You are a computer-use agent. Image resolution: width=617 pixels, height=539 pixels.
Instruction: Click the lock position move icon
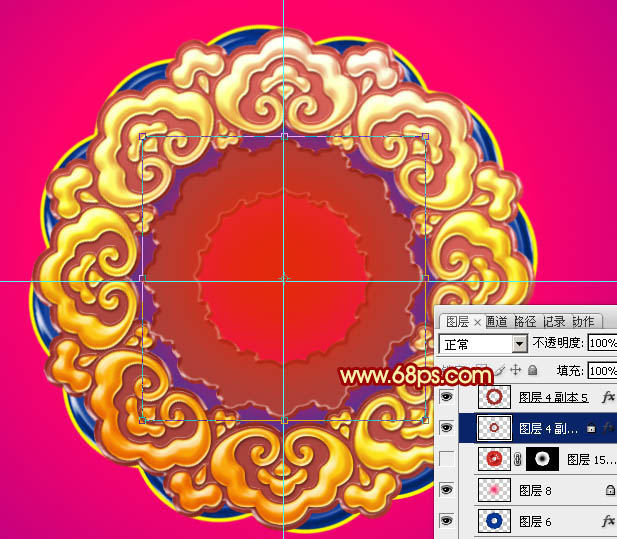click(515, 370)
